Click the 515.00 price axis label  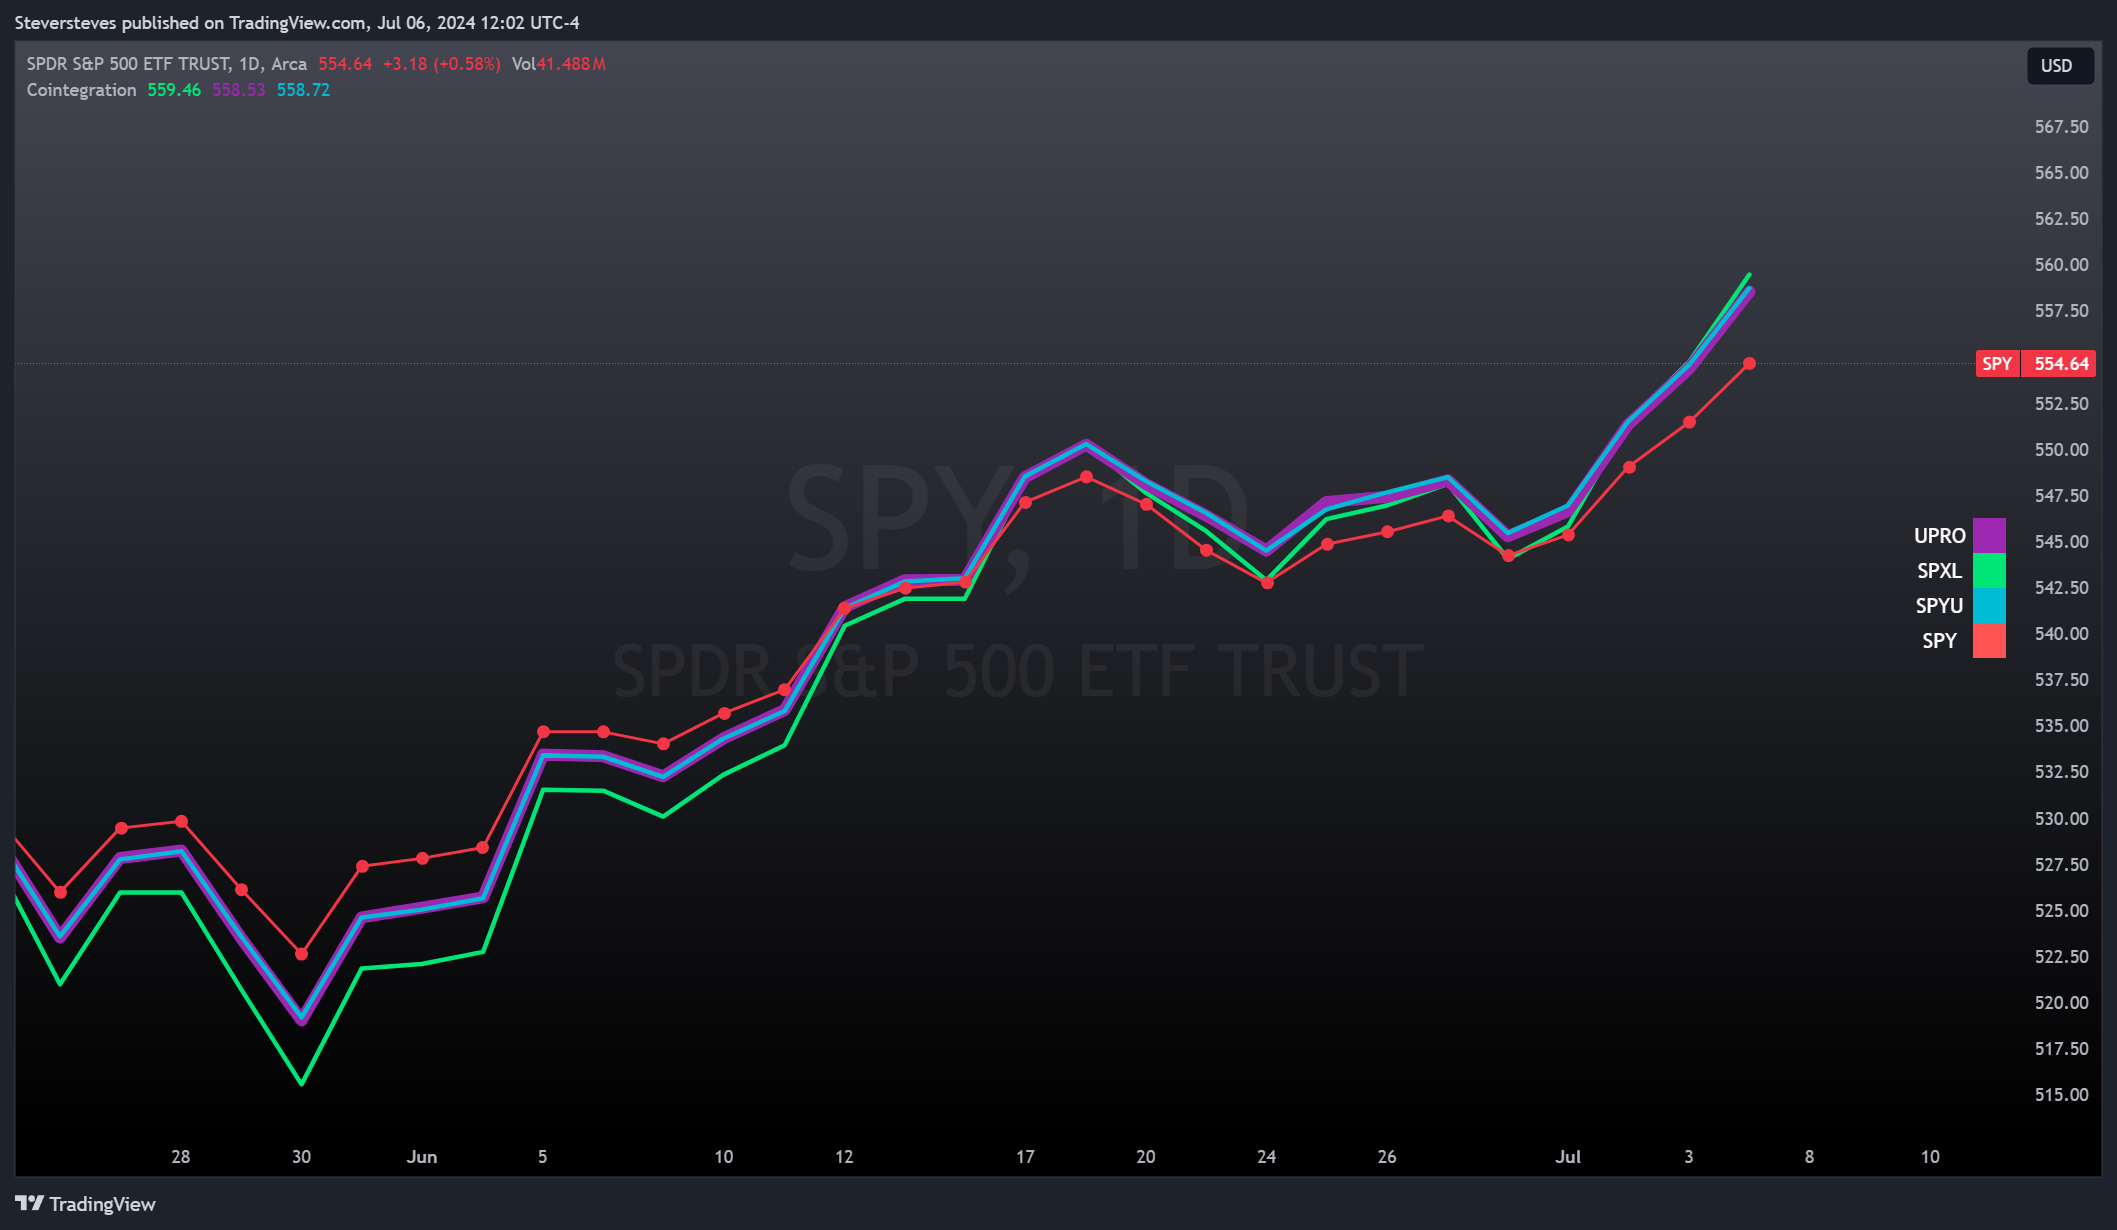[x=2061, y=1095]
